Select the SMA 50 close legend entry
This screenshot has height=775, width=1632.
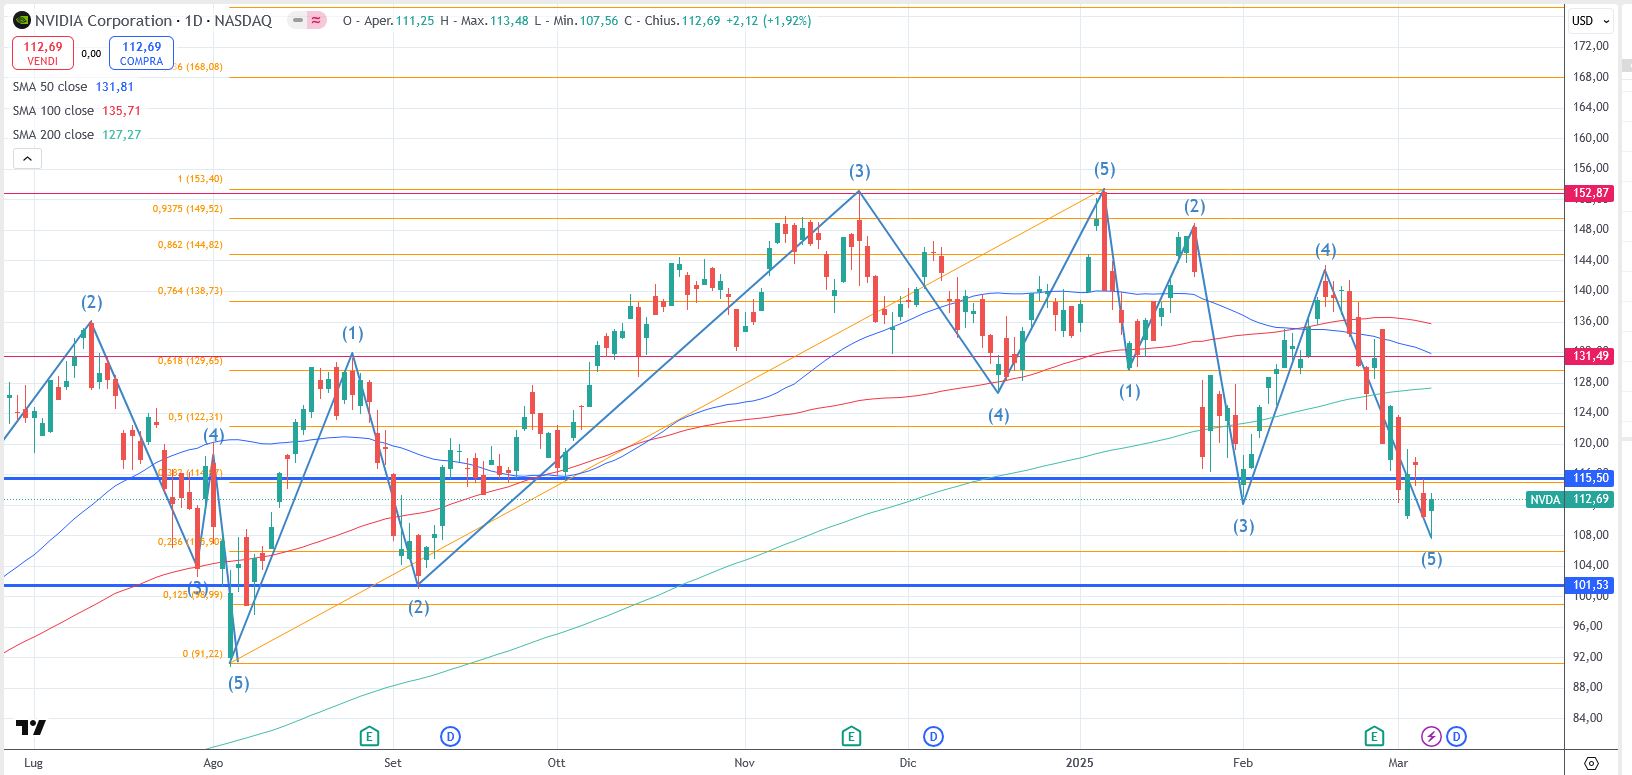[73, 87]
